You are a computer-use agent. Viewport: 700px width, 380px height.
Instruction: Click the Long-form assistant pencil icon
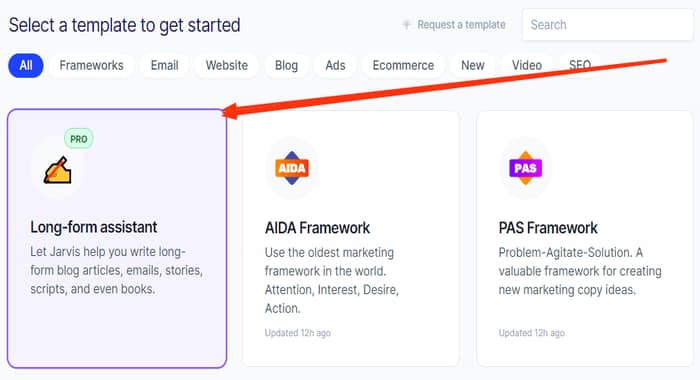tap(57, 170)
